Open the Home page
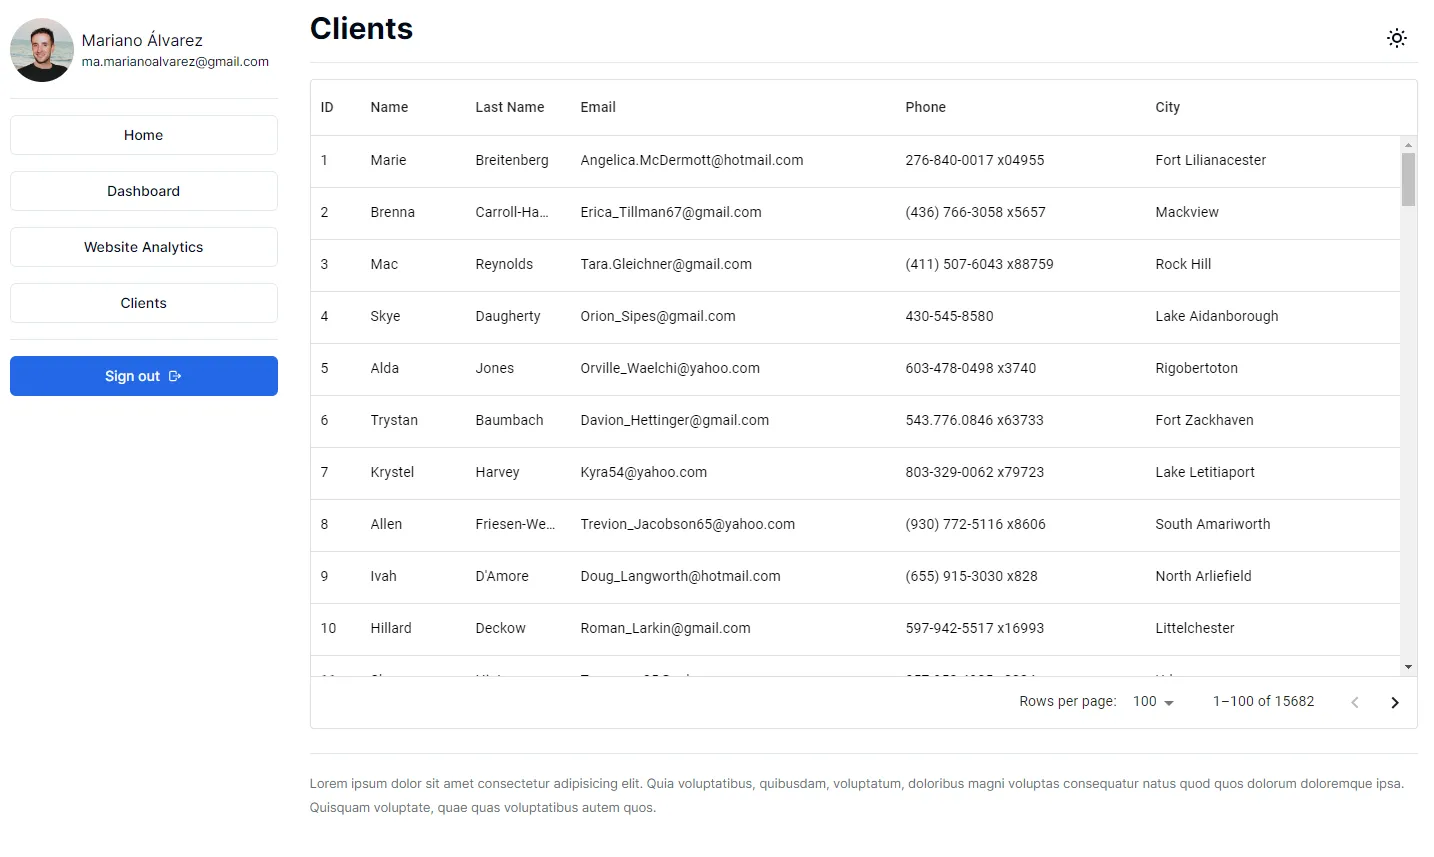 [x=144, y=135]
